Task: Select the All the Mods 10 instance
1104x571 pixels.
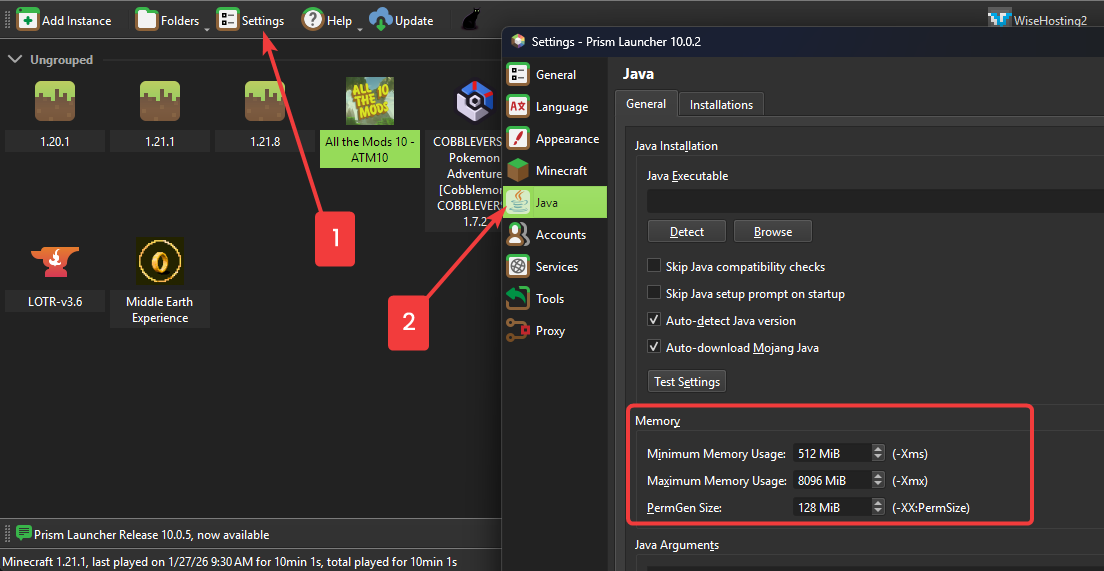Action: click(370, 122)
